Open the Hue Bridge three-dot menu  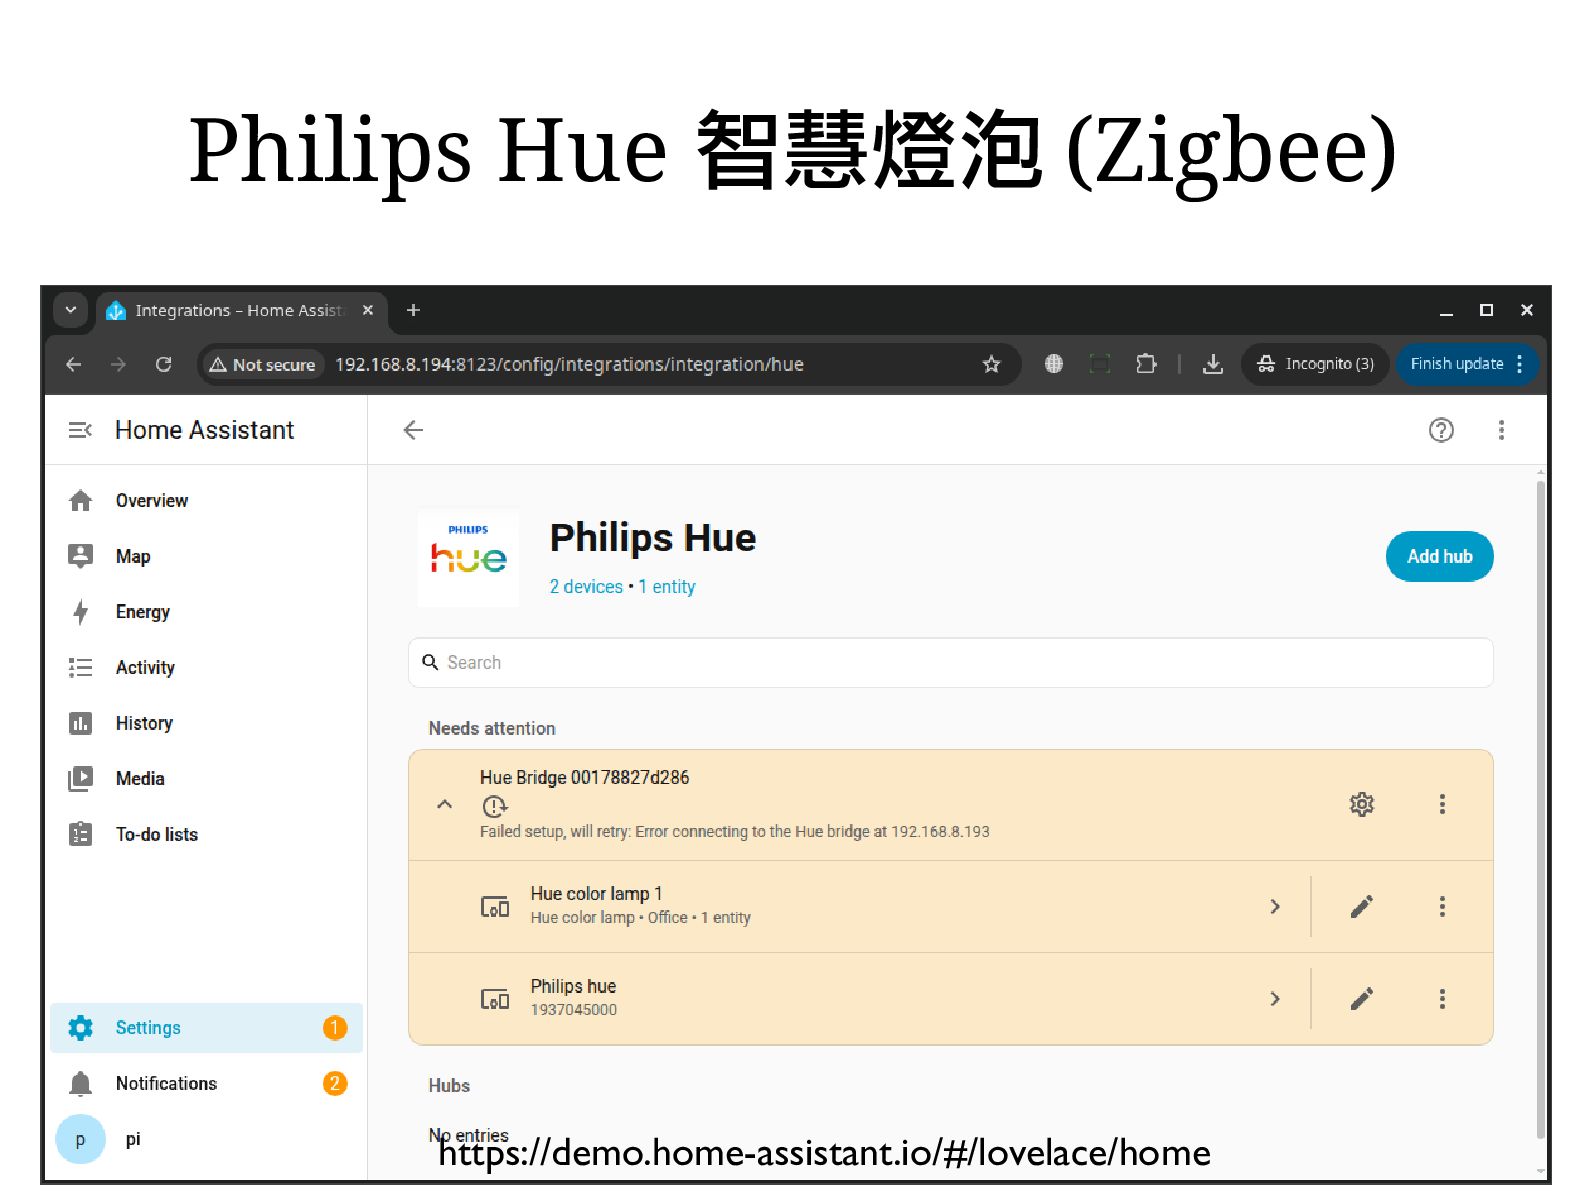point(1441,804)
